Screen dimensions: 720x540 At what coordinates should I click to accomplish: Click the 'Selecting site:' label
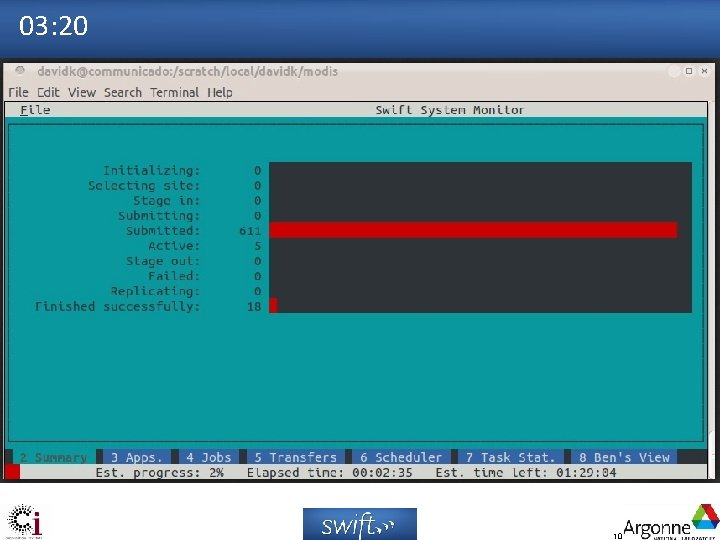tap(144, 186)
